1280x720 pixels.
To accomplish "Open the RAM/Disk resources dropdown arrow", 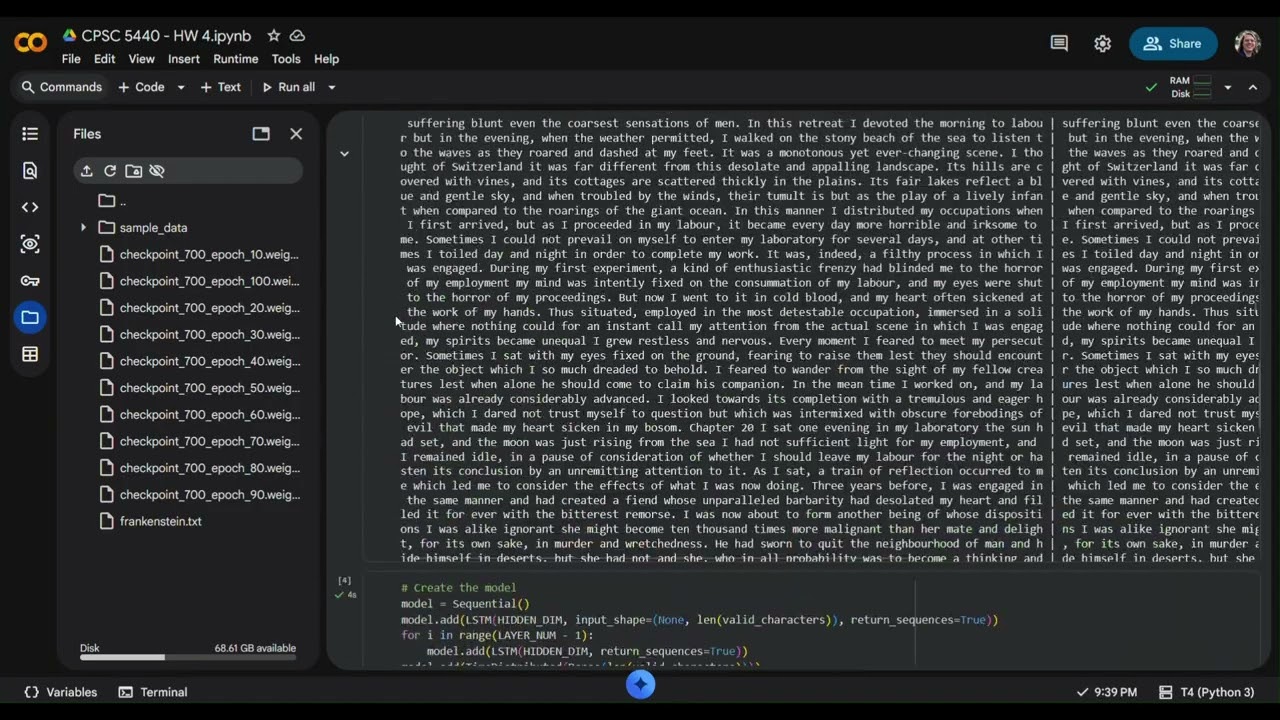I will [x=1228, y=87].
